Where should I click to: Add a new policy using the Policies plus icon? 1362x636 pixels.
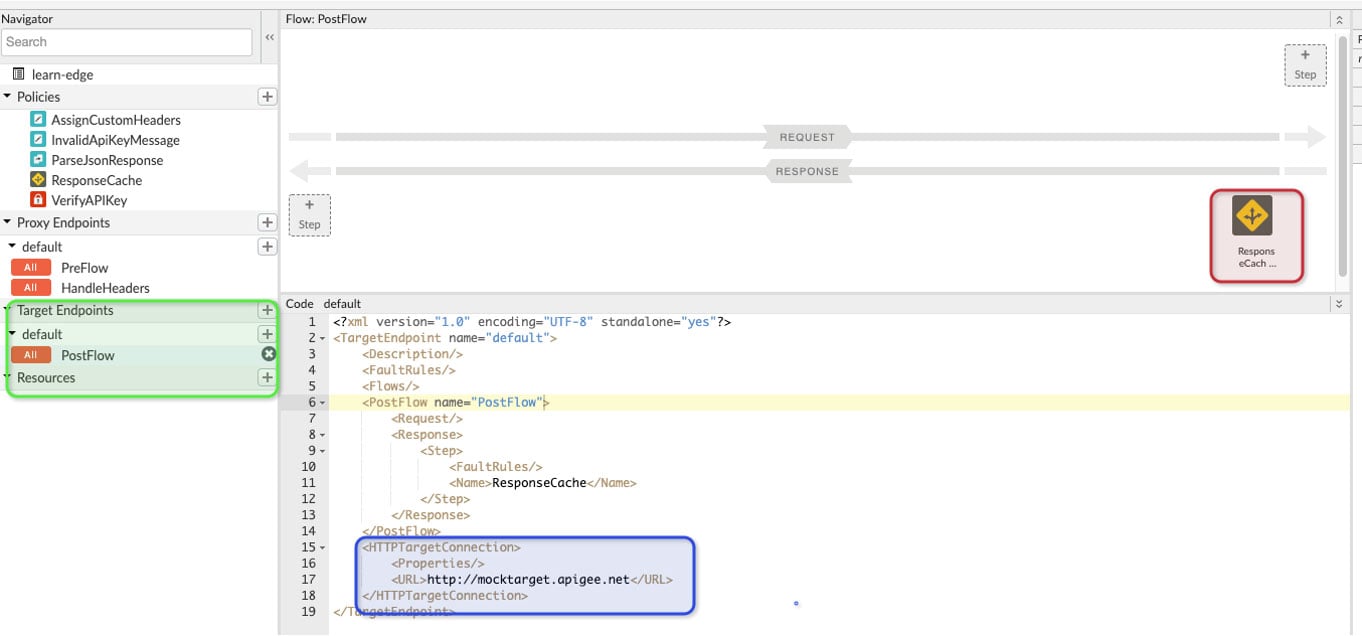266,96
